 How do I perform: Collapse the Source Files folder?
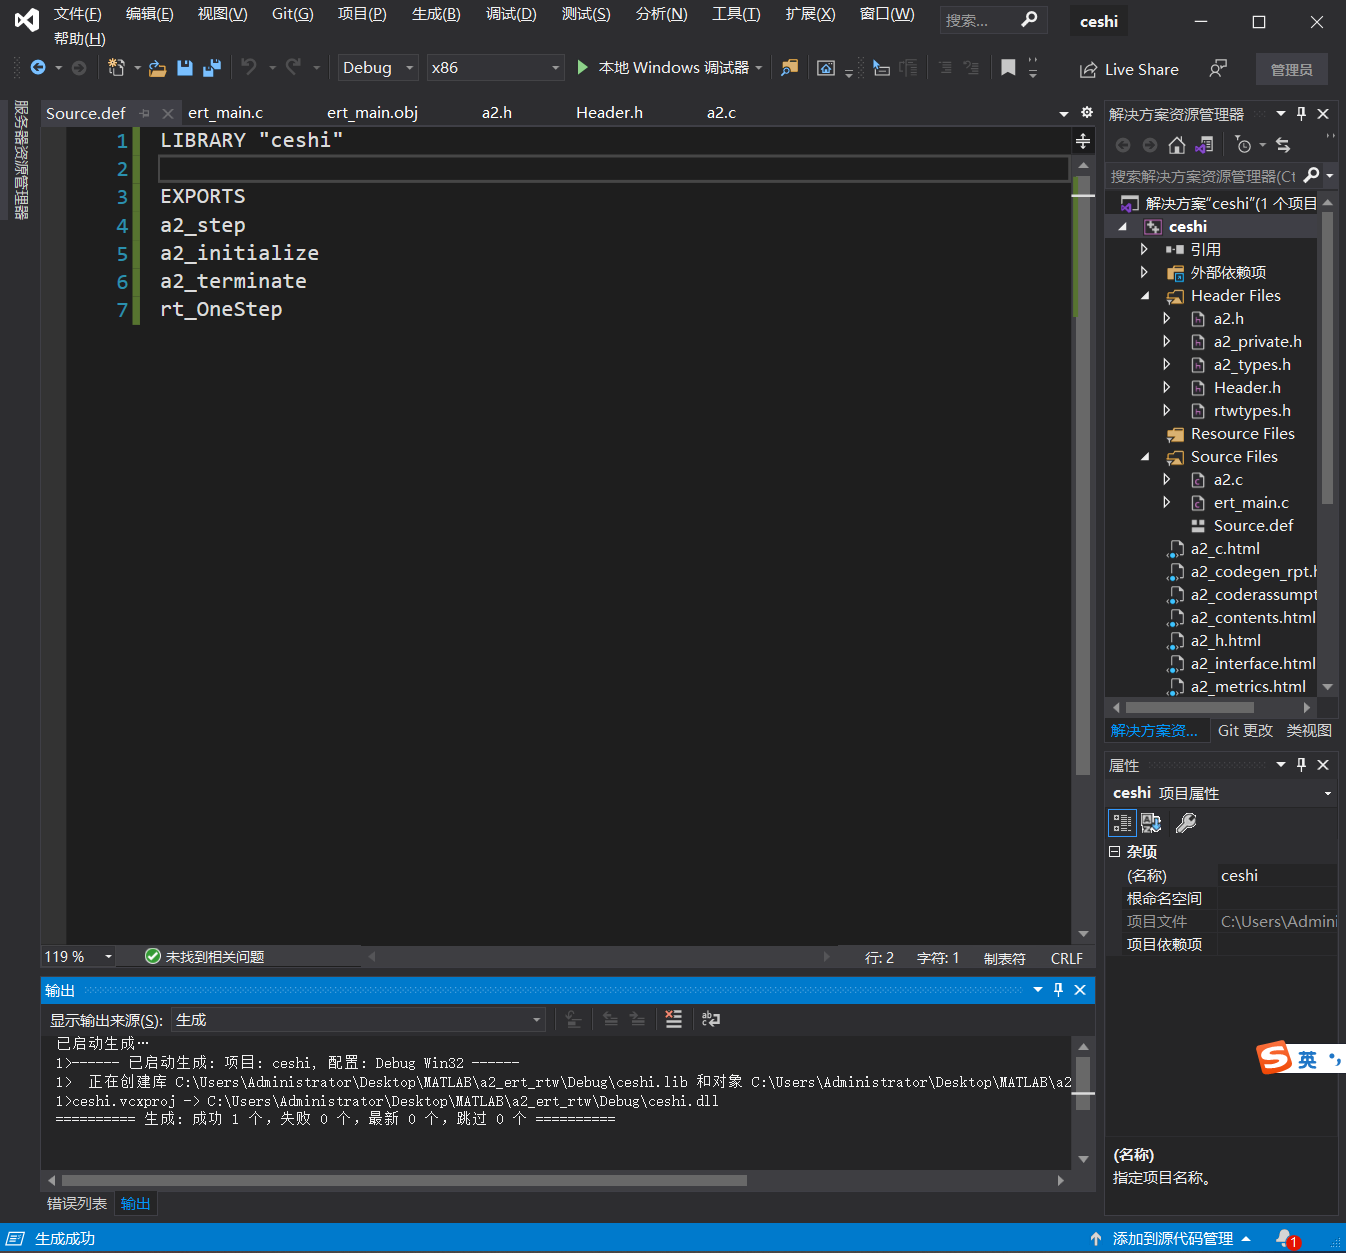(1146, 456)
